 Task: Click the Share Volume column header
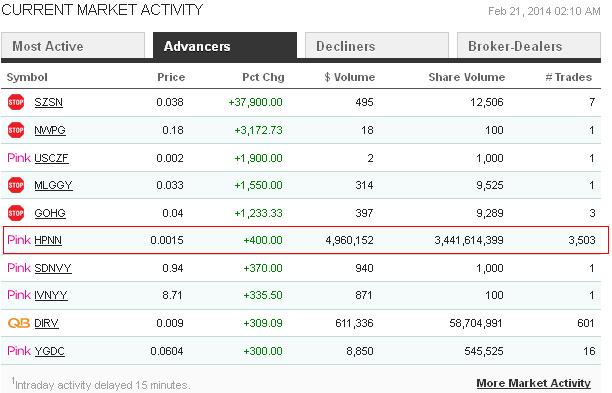(467, 77)
